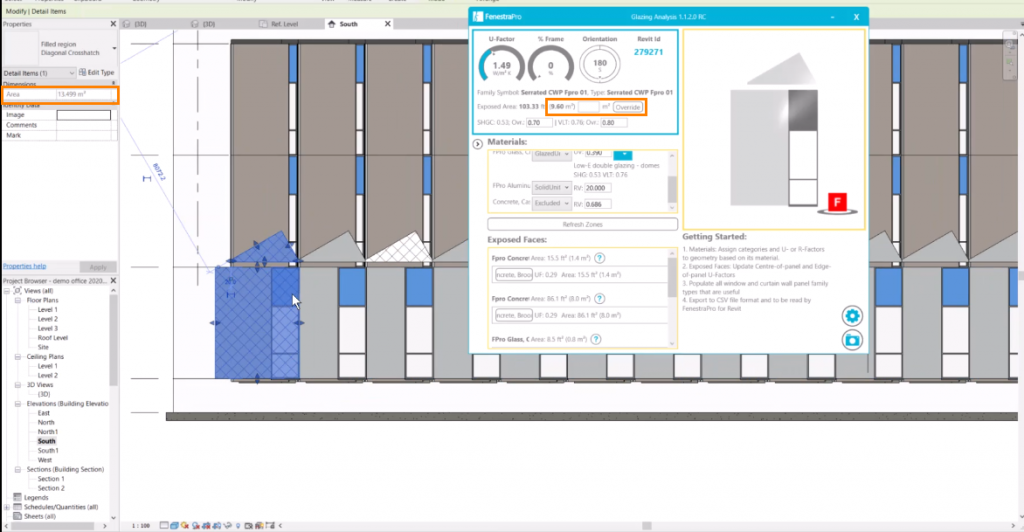This screenshot has width=1024, height=532.
Task: Open Roof Level floor plan in browser
Action: [52, 338]
